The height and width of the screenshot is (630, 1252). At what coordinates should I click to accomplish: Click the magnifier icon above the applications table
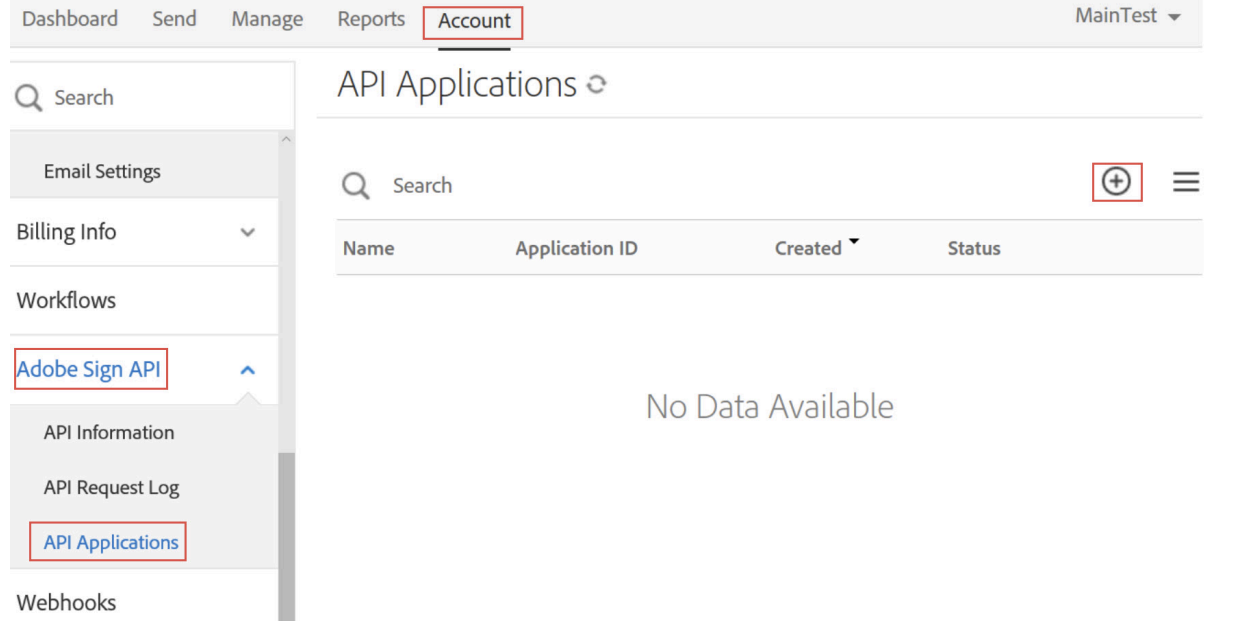coord(356,186)
